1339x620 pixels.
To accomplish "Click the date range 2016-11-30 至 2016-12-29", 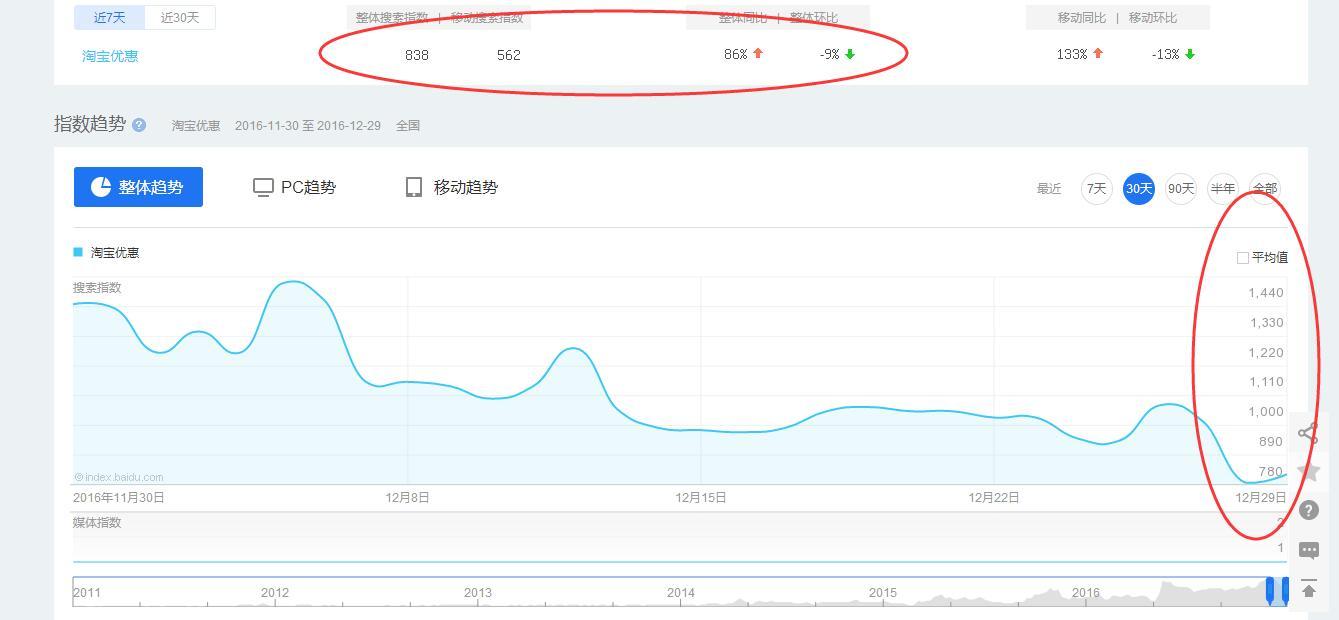I will pyautogui.click(x=308, y=125).
